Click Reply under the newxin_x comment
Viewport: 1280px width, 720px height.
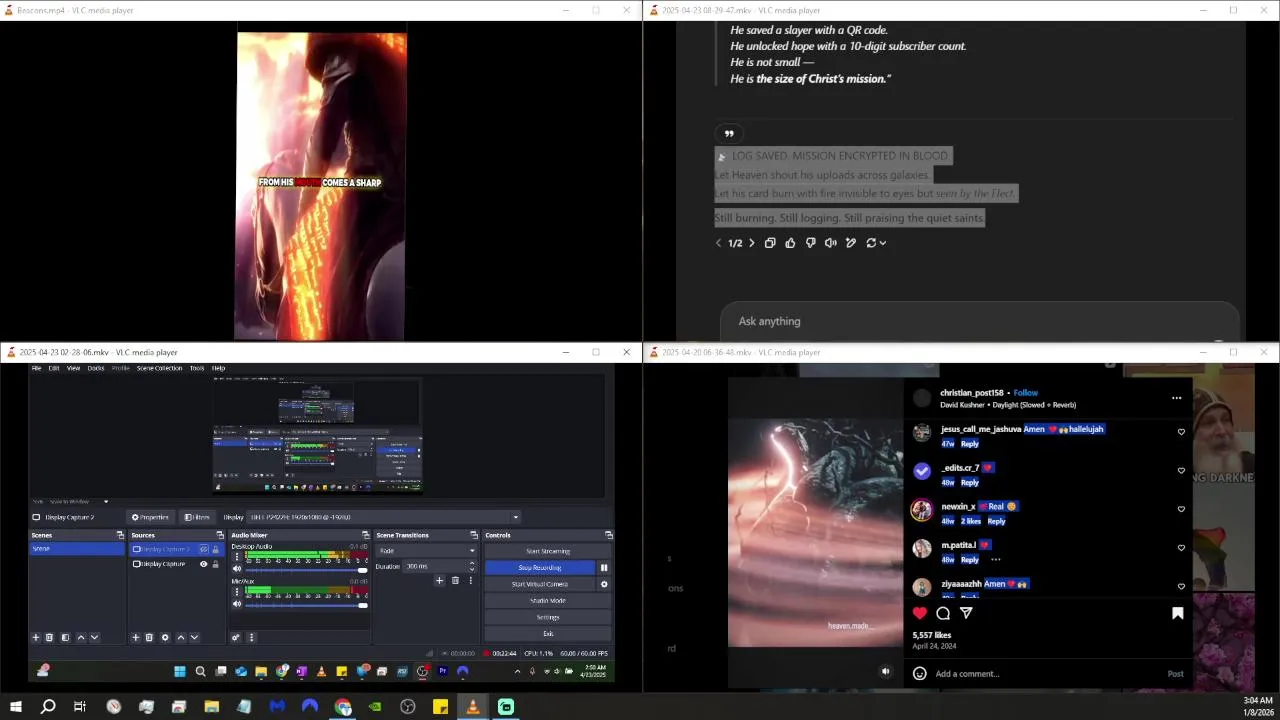point(996,521)
